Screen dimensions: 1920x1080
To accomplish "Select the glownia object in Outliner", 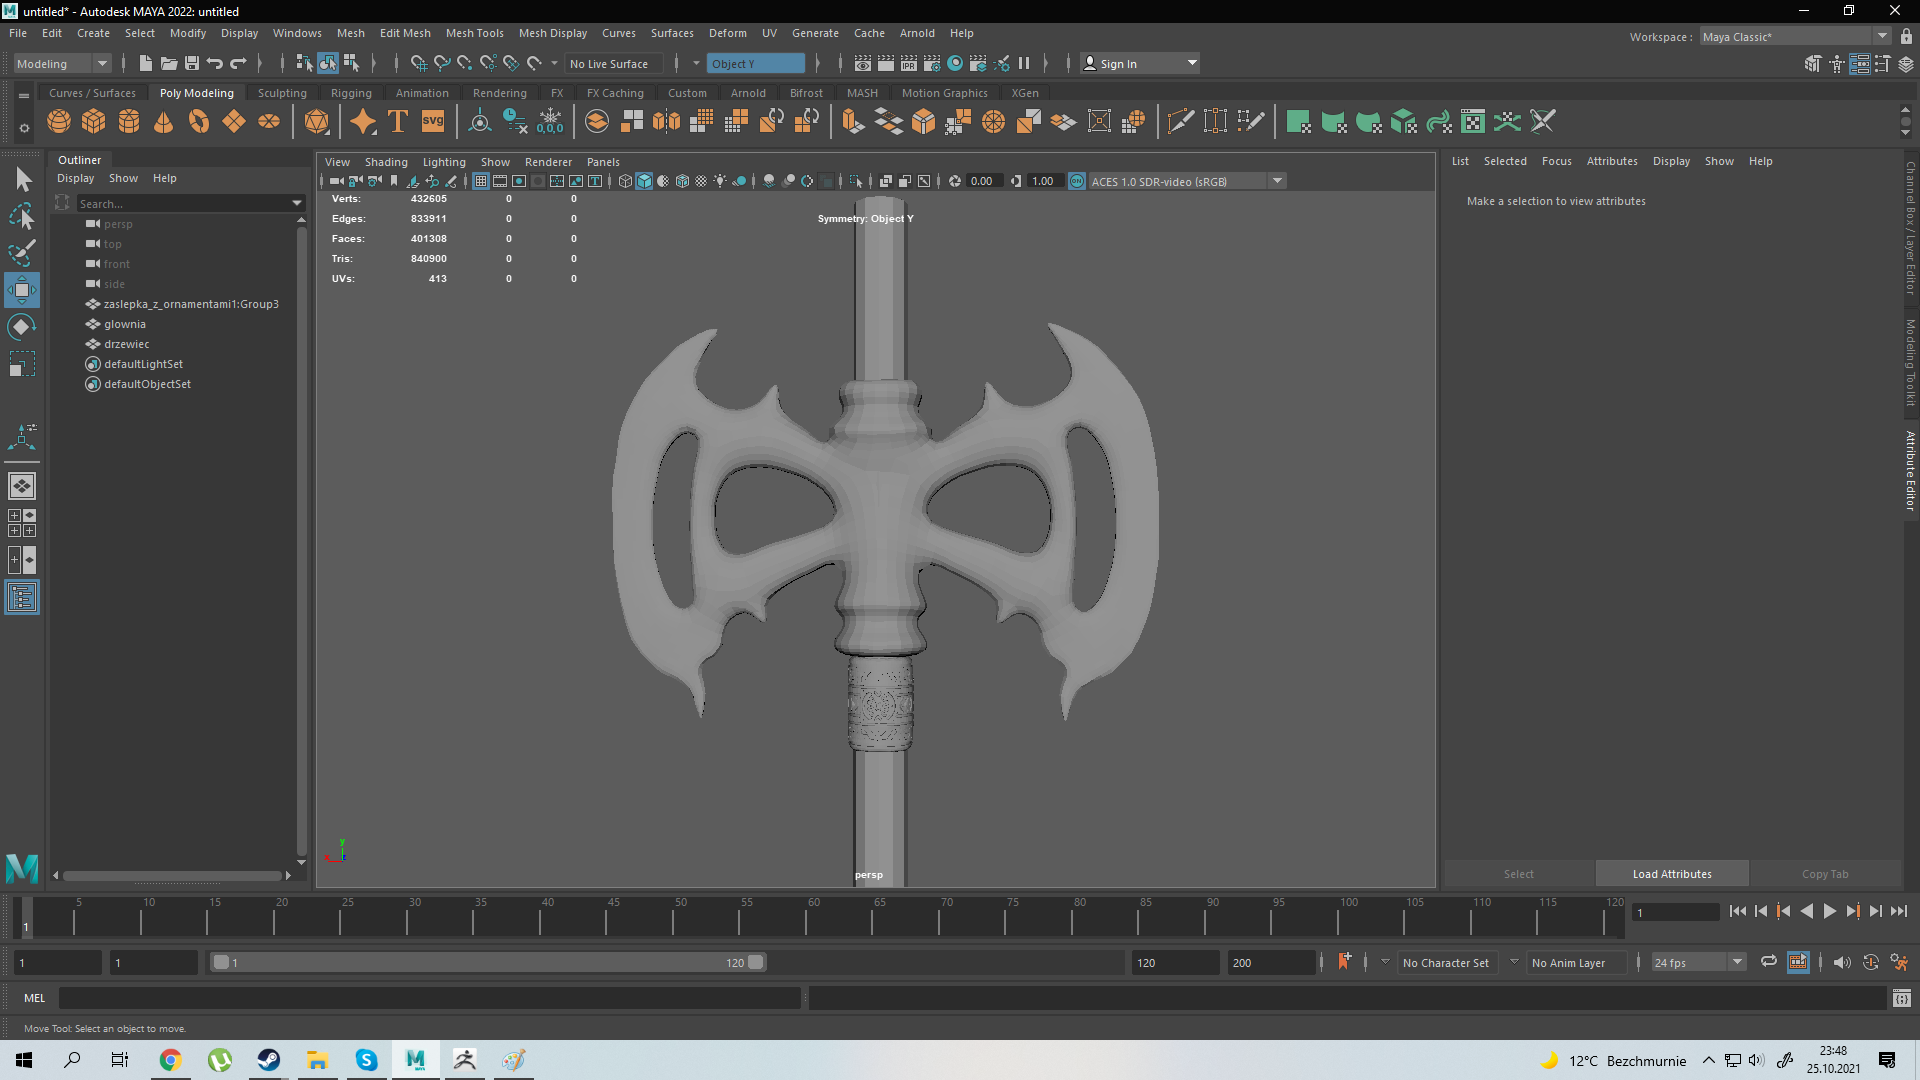I will click(125, 324).
